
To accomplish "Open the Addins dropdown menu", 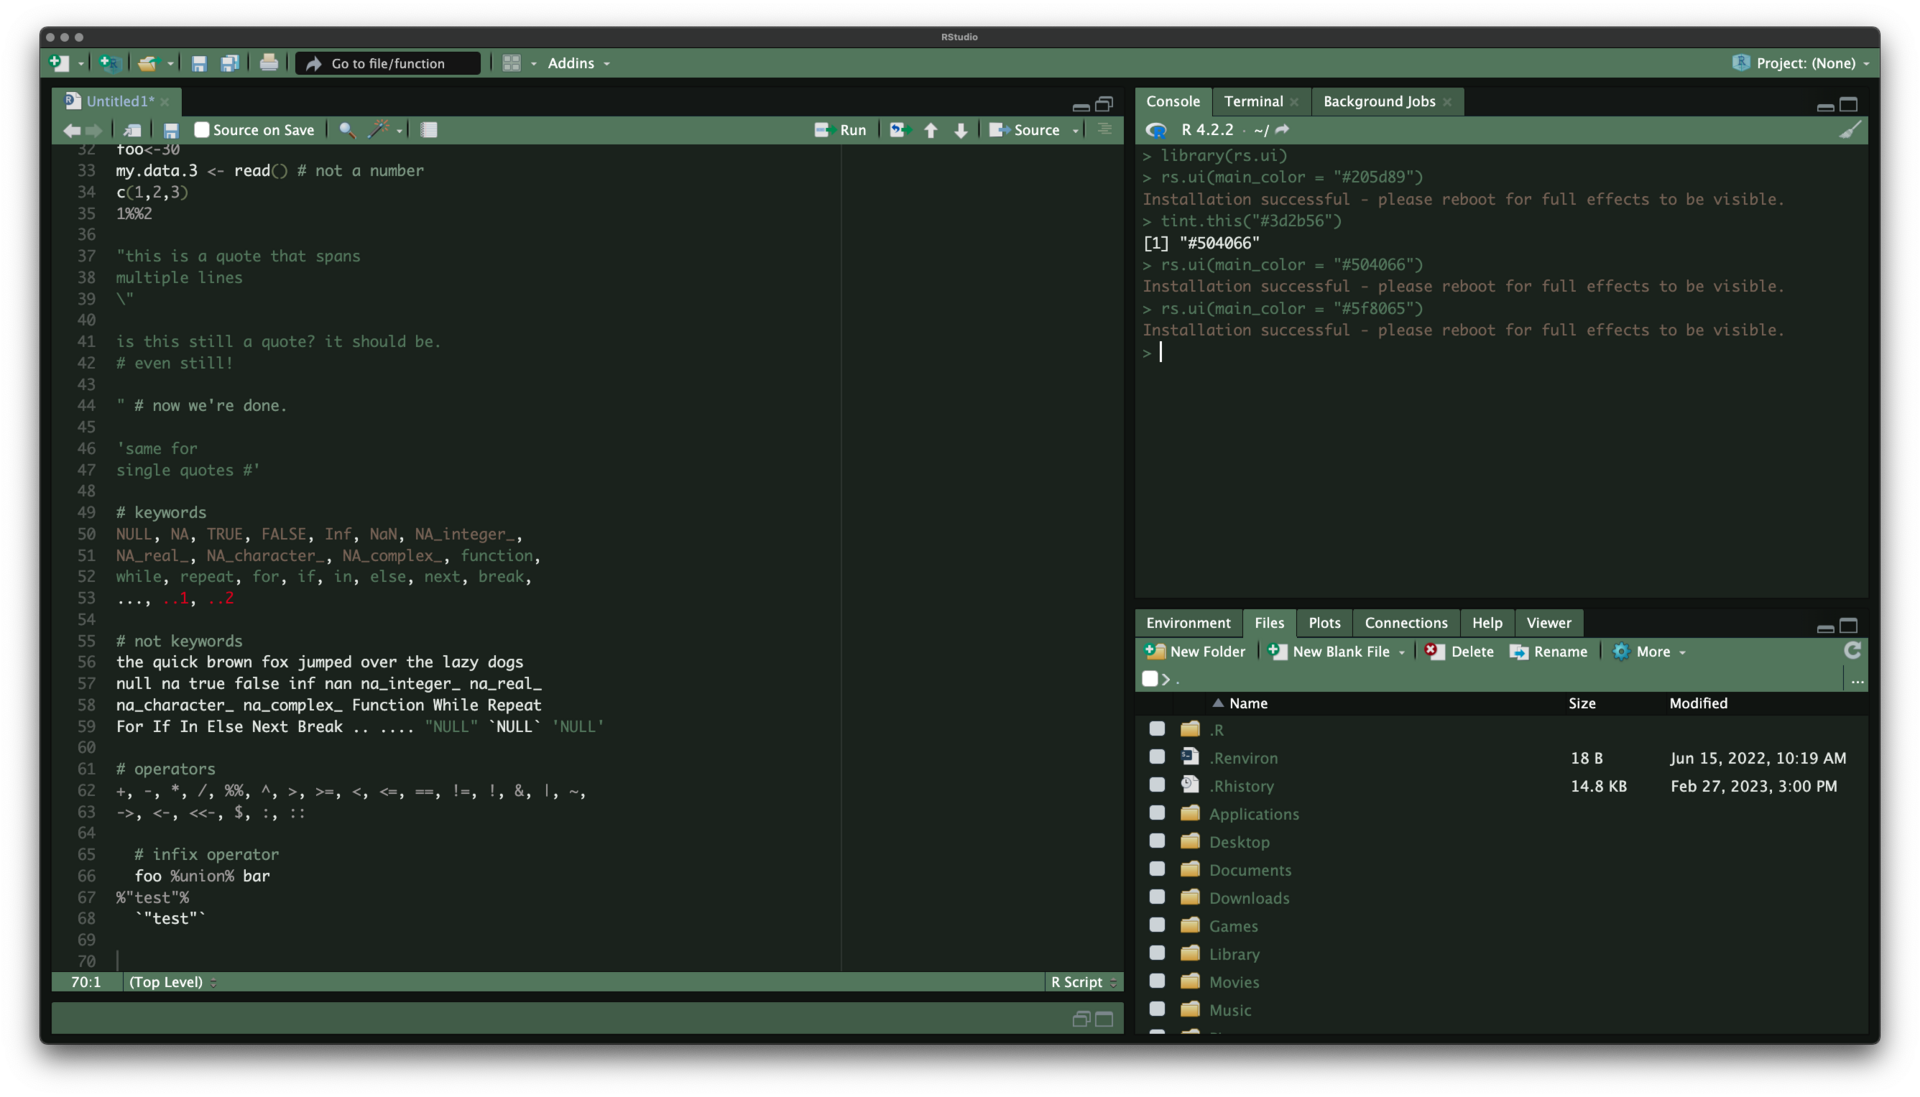I will pyautogui.click(x=578, y=63).
